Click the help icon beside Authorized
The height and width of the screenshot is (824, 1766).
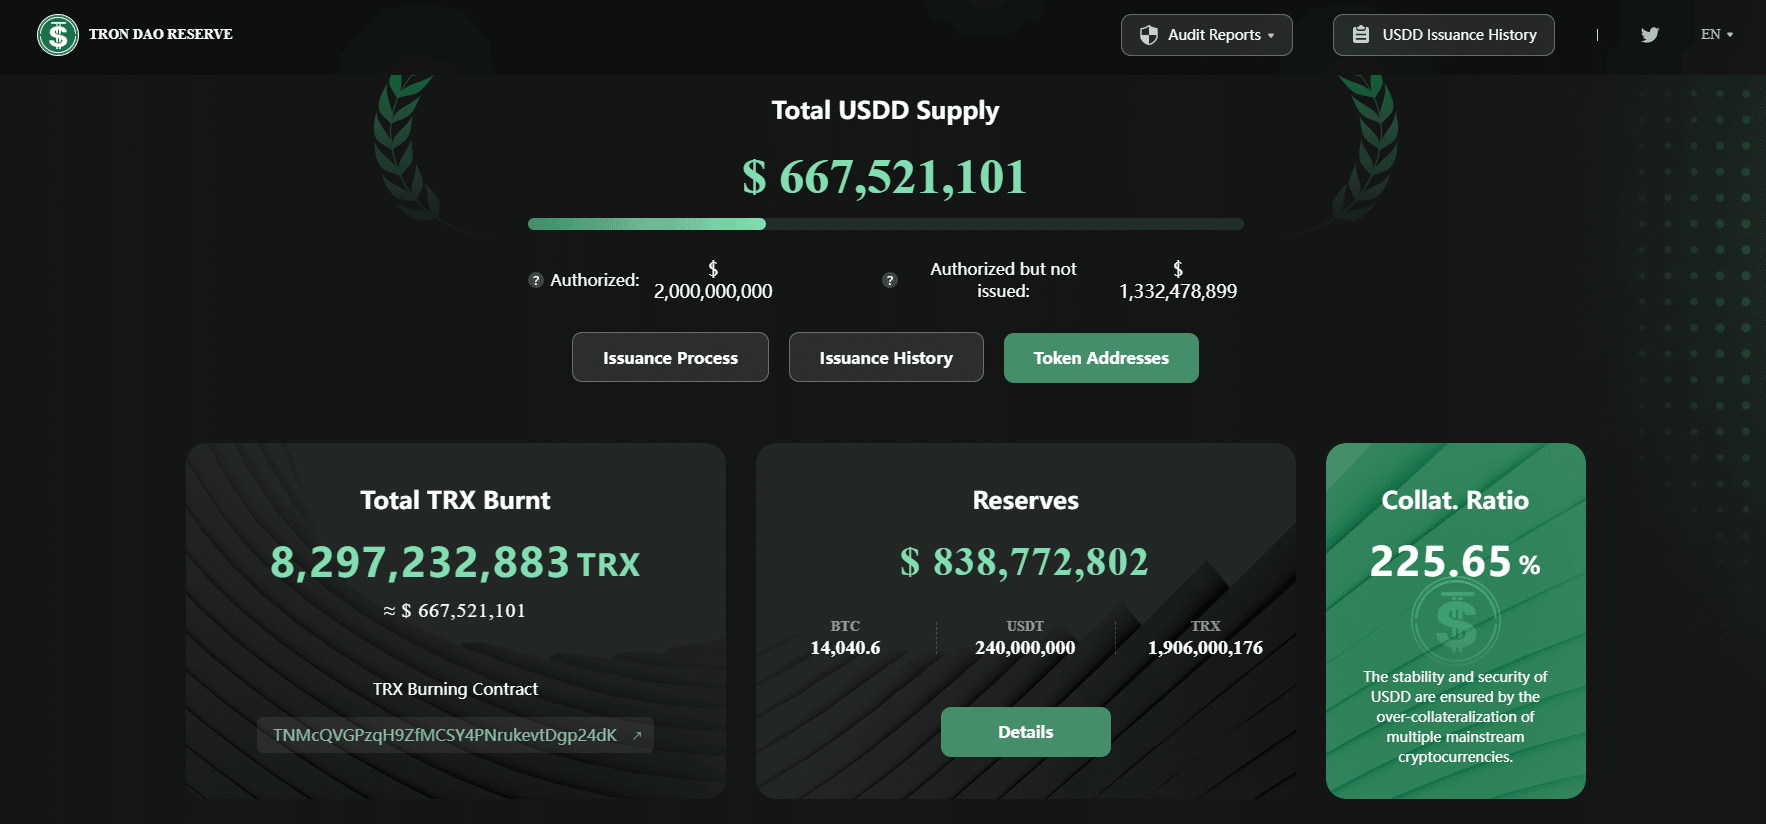[536, 280]
